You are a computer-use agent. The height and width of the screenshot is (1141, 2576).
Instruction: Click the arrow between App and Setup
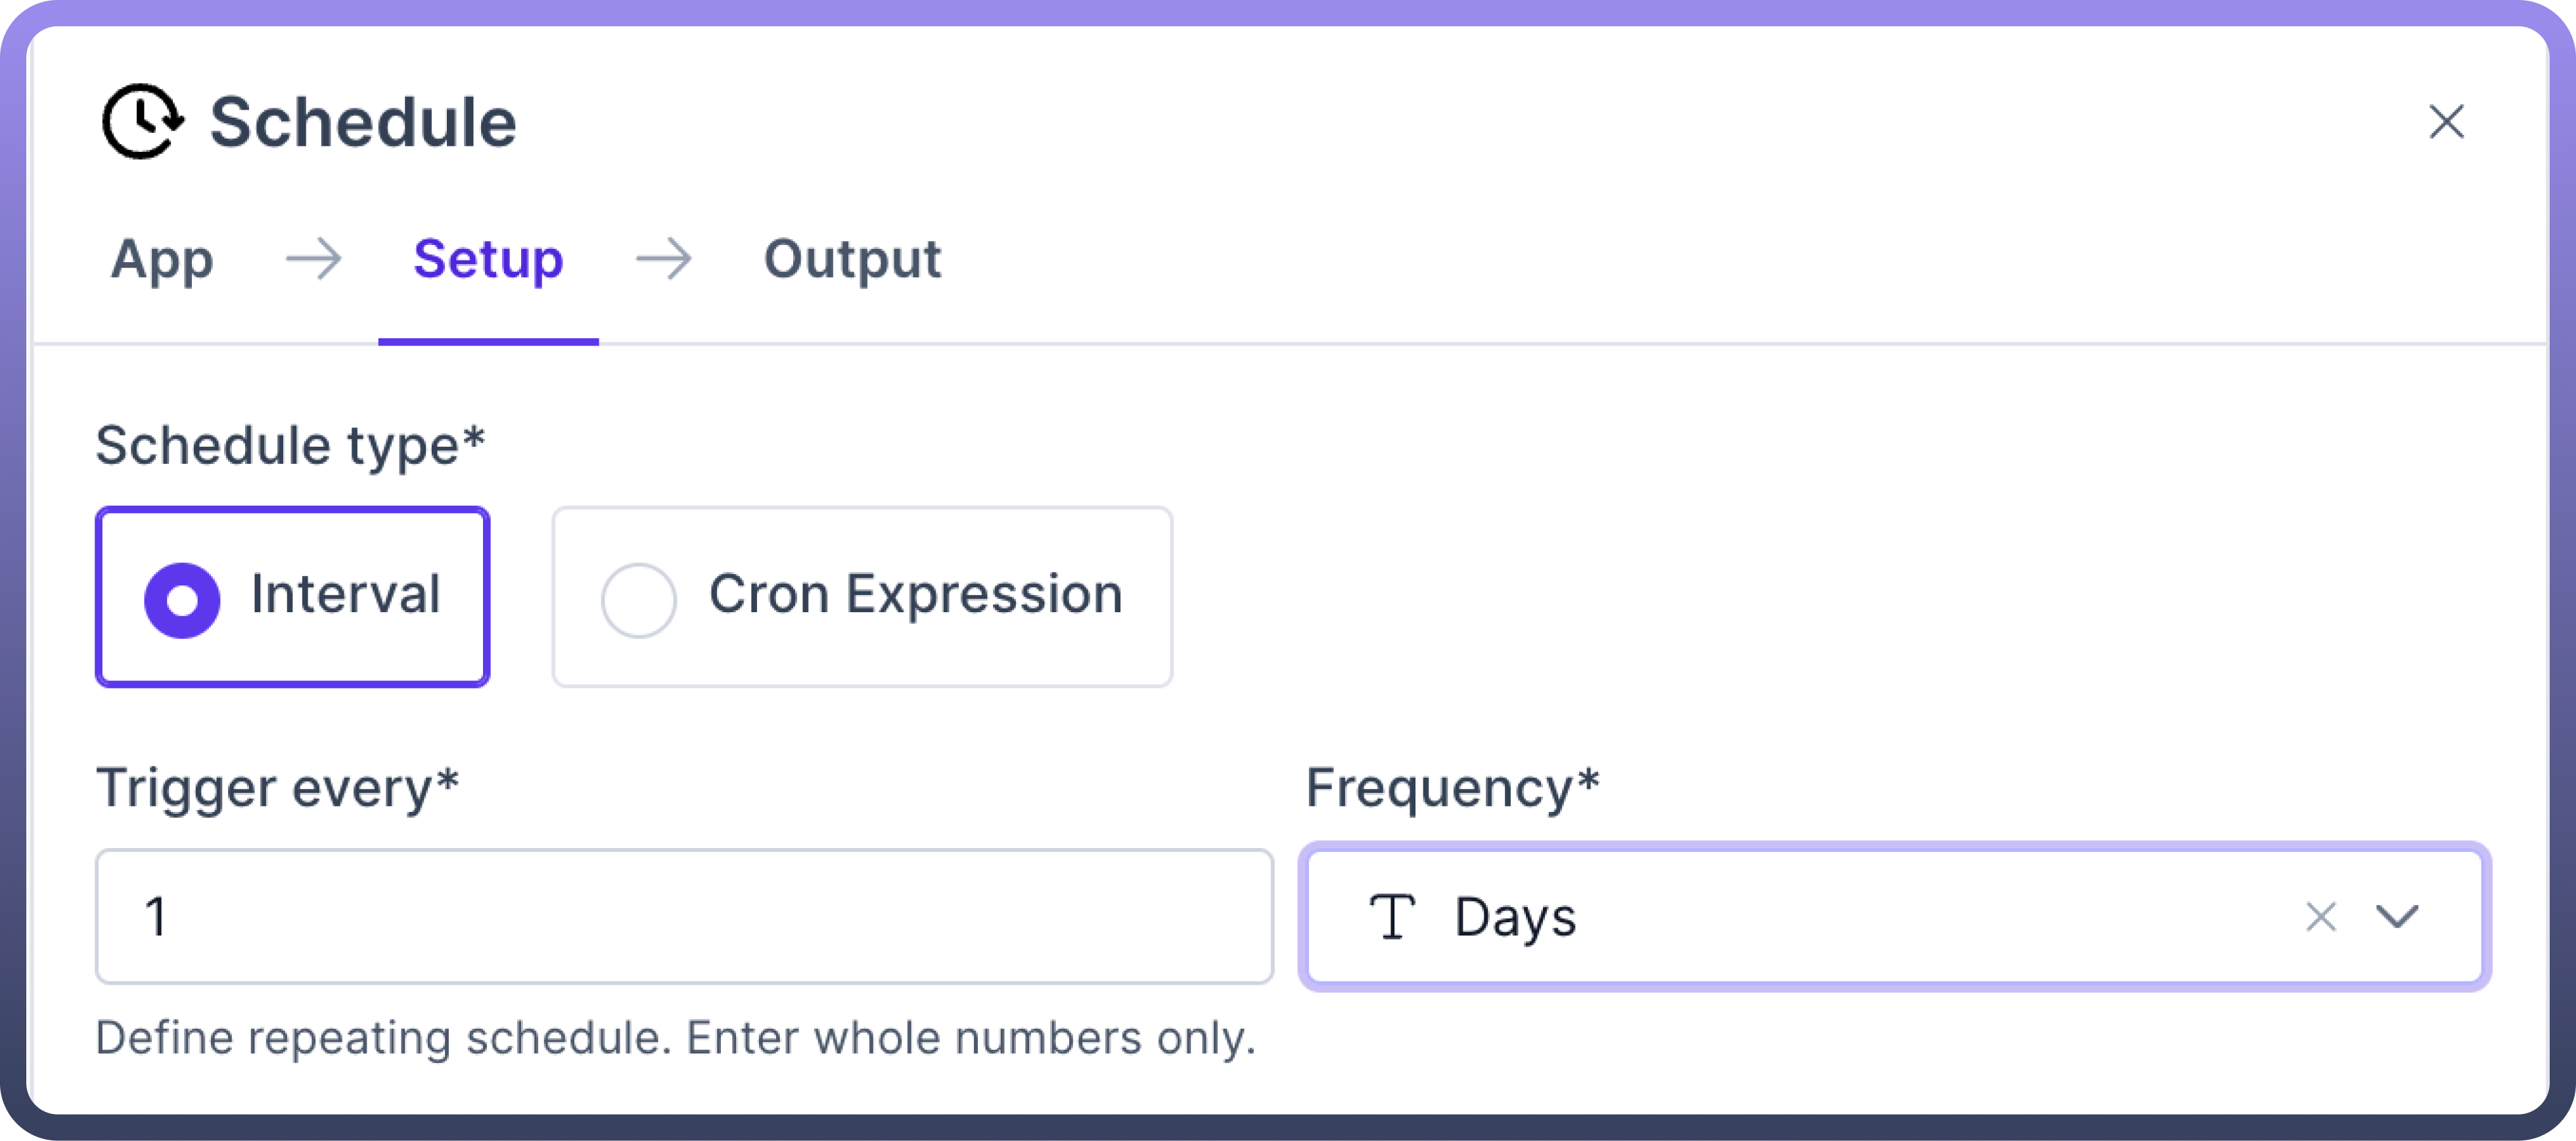(313, 260)
